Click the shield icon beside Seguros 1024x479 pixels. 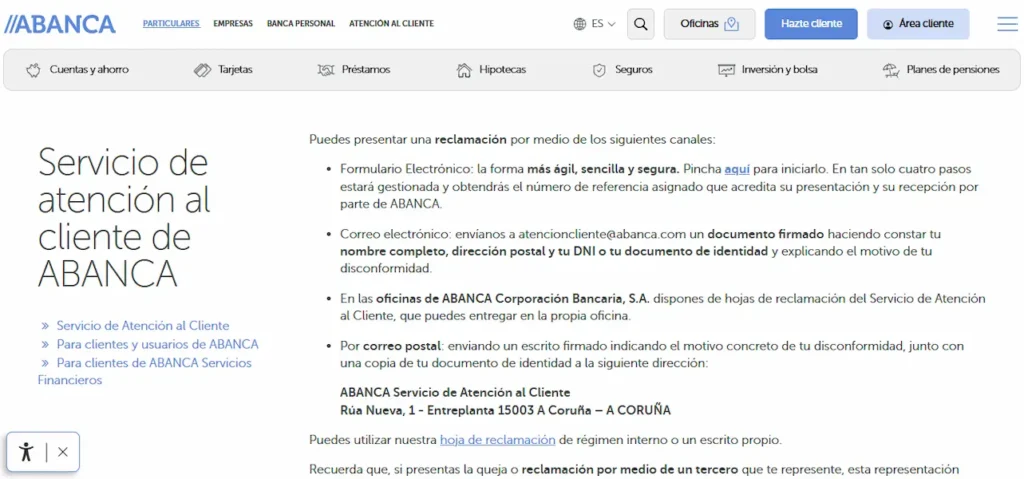(600, 70)
